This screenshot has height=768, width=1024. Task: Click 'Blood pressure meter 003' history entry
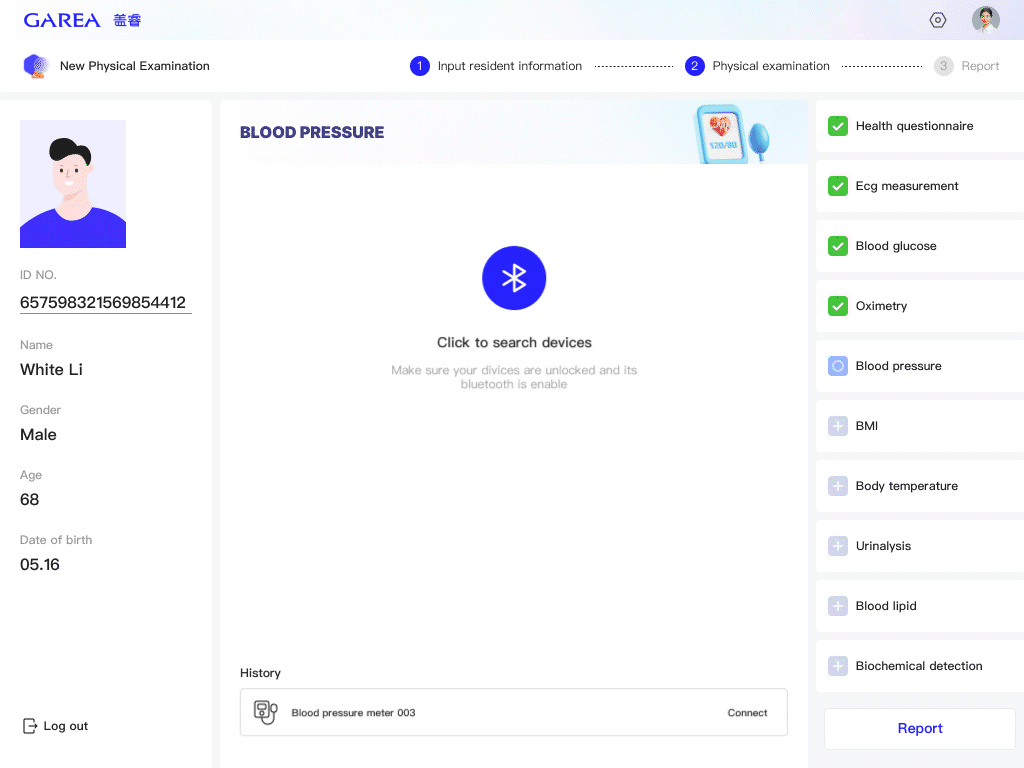(513, 712)
